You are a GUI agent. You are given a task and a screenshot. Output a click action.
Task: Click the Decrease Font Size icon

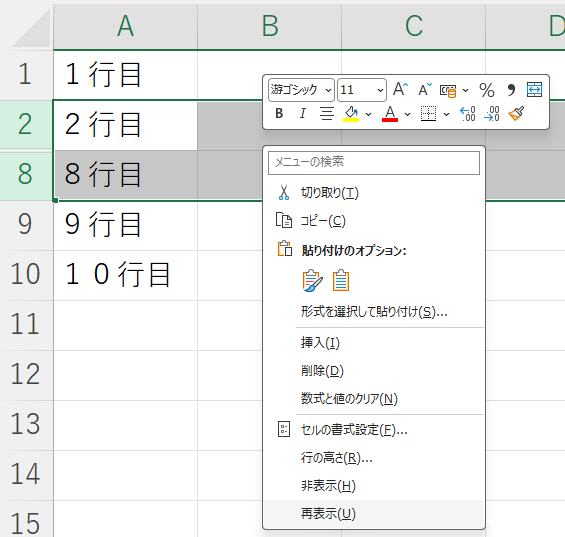click(x=425, y=89)
